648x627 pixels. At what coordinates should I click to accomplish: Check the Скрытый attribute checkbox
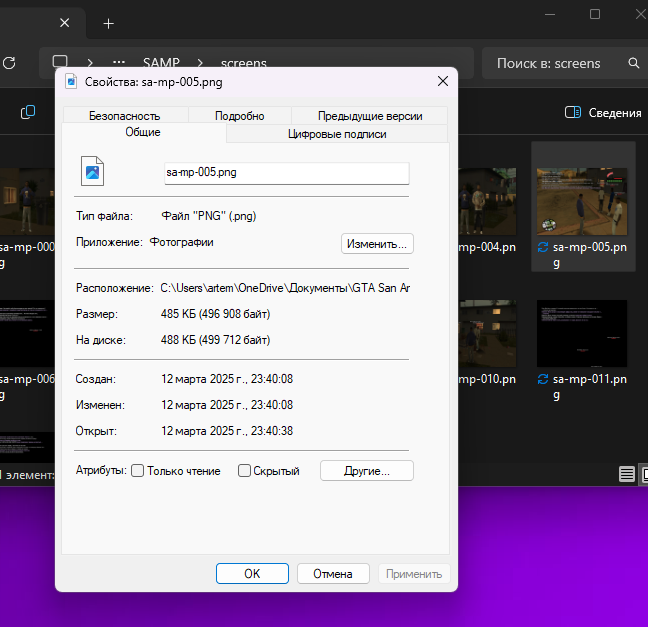244,471
